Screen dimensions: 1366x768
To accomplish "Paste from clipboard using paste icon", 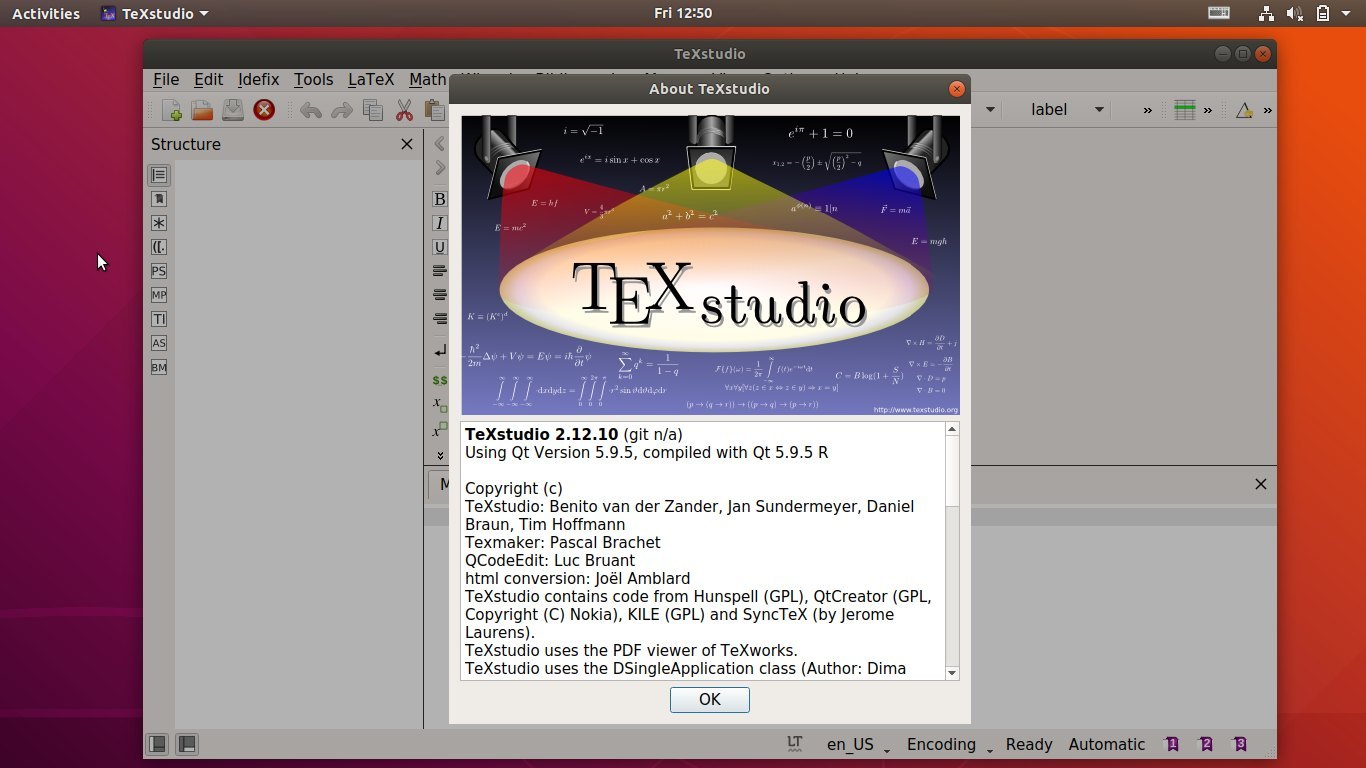I will point(434,110).
